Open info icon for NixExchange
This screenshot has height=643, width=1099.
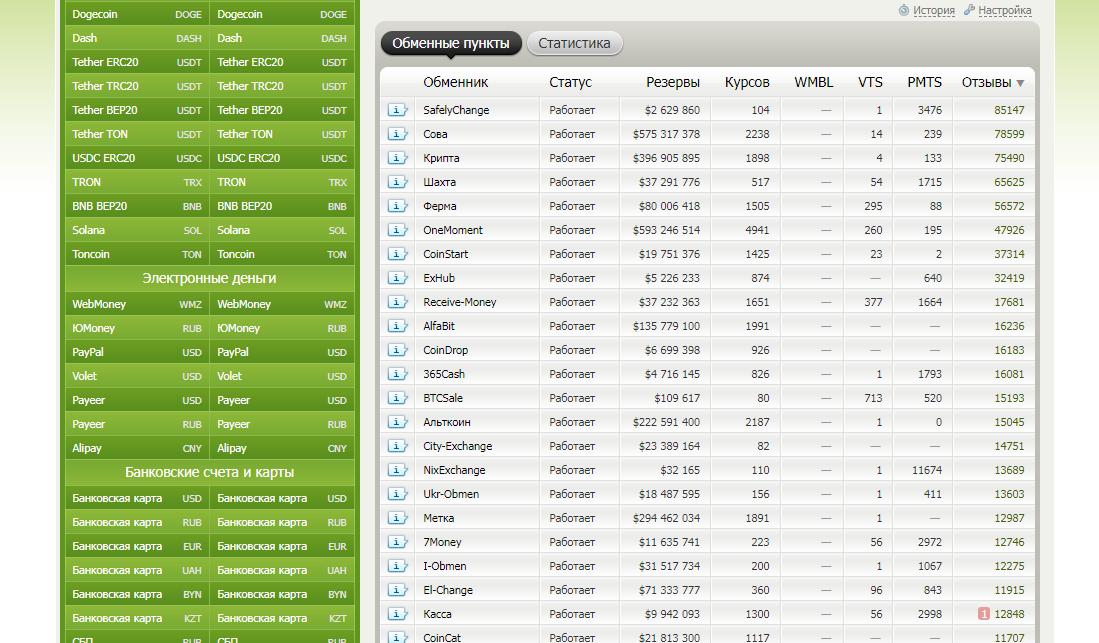point(397,470)
